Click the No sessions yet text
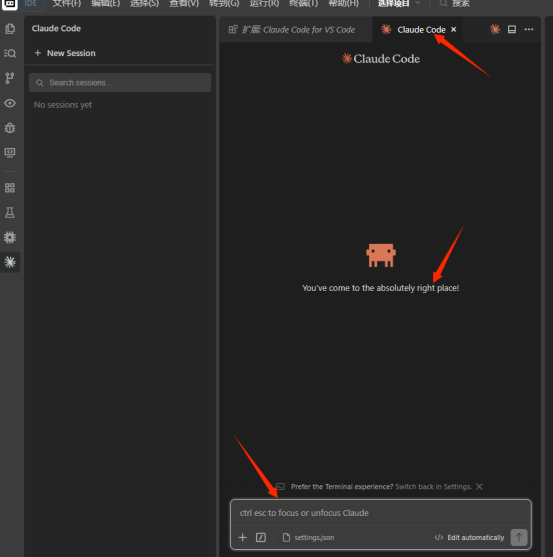 click(x=63, y=105)
